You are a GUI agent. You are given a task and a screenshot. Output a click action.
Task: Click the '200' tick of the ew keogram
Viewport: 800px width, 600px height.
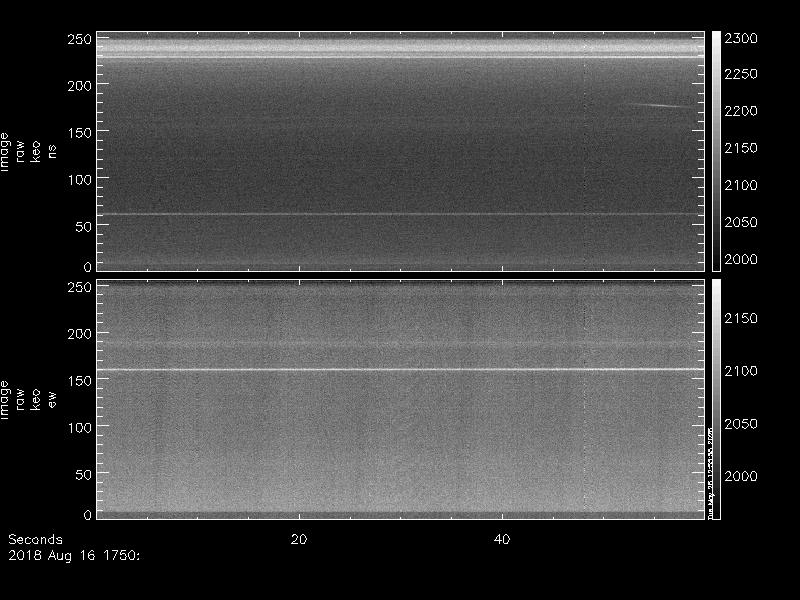point(80,334)
